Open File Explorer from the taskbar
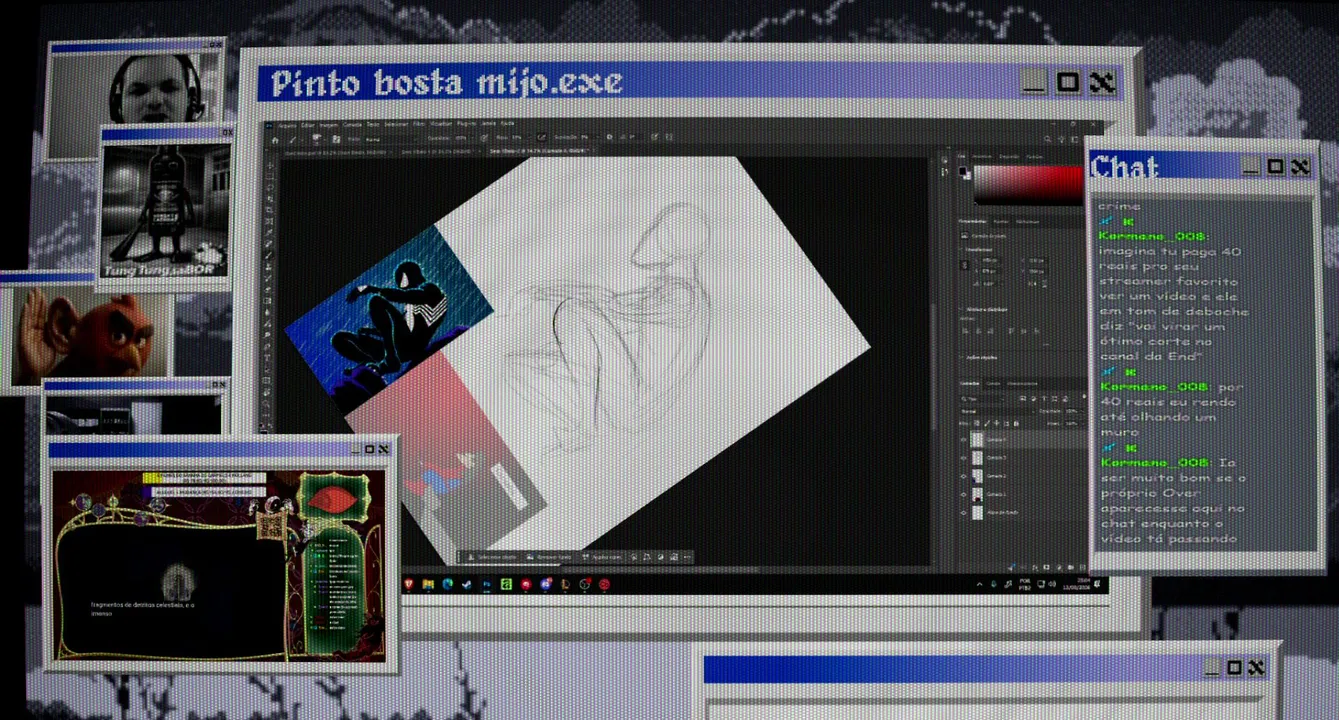This screenshot has width=1339, height=720. click(x=428, y=584)
